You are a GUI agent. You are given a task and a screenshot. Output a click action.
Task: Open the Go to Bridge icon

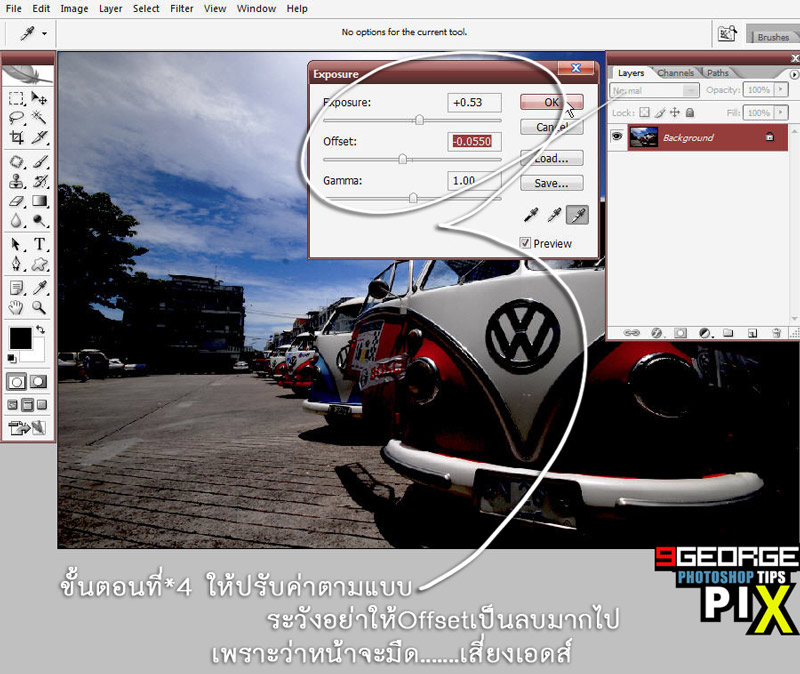[x=727, y=34]
